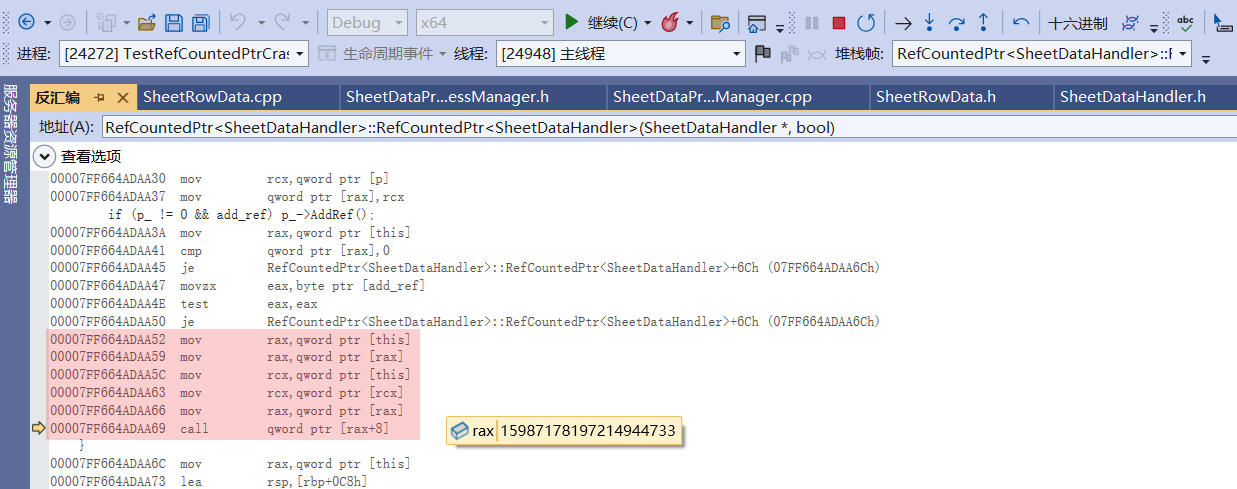Image resolution: width=1237 pixels, height=489 pixels.
Task: Click the Save floppy disk icon
Action: point(174,21)
